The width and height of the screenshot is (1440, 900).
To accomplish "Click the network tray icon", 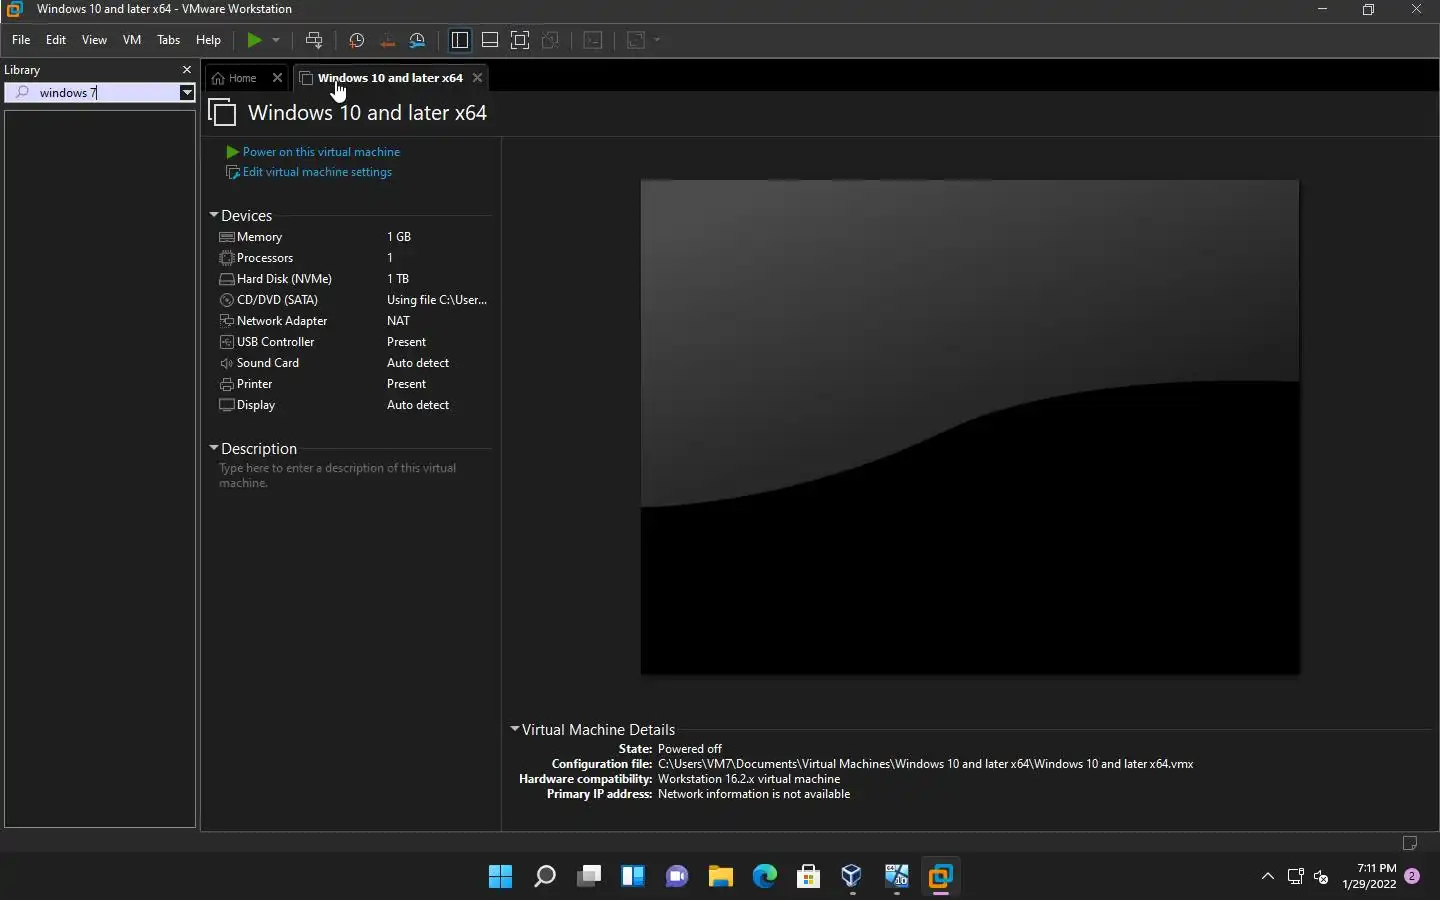I will [1295, 877].
